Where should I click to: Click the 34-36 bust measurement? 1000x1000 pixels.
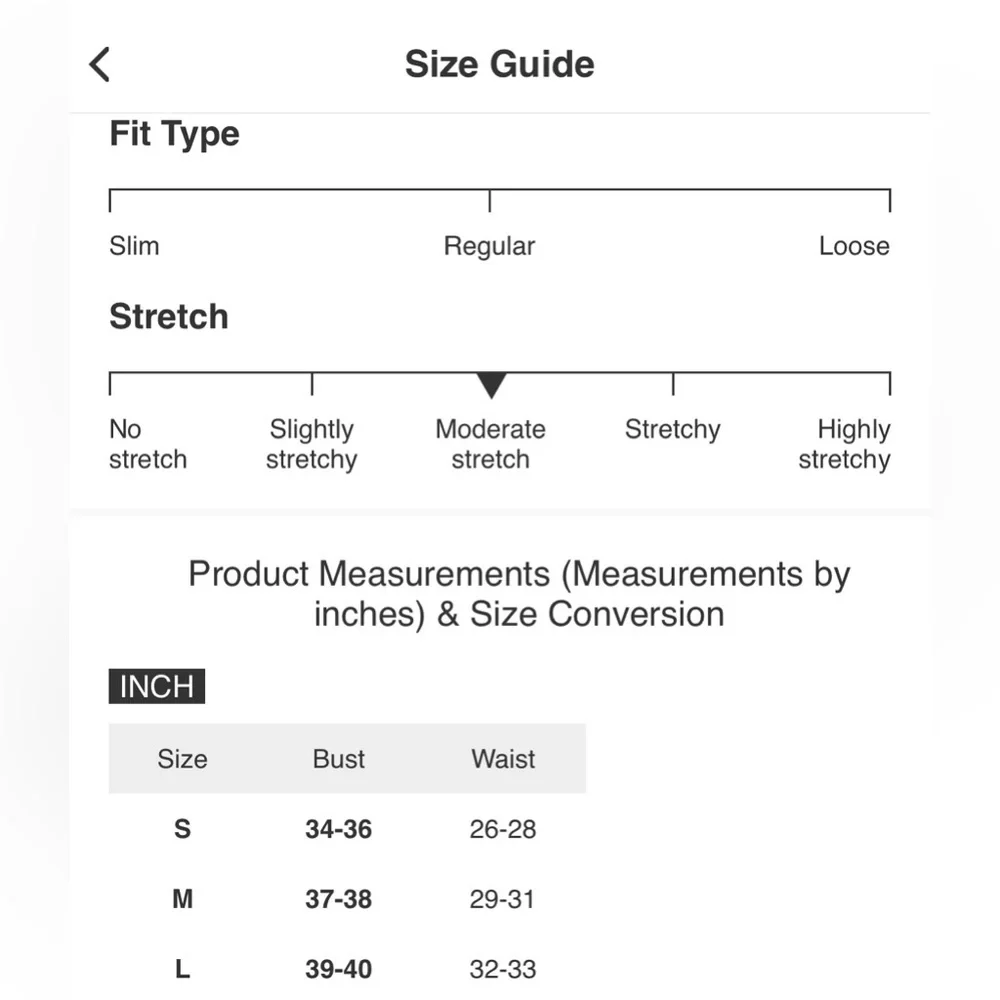coord(338,829)
